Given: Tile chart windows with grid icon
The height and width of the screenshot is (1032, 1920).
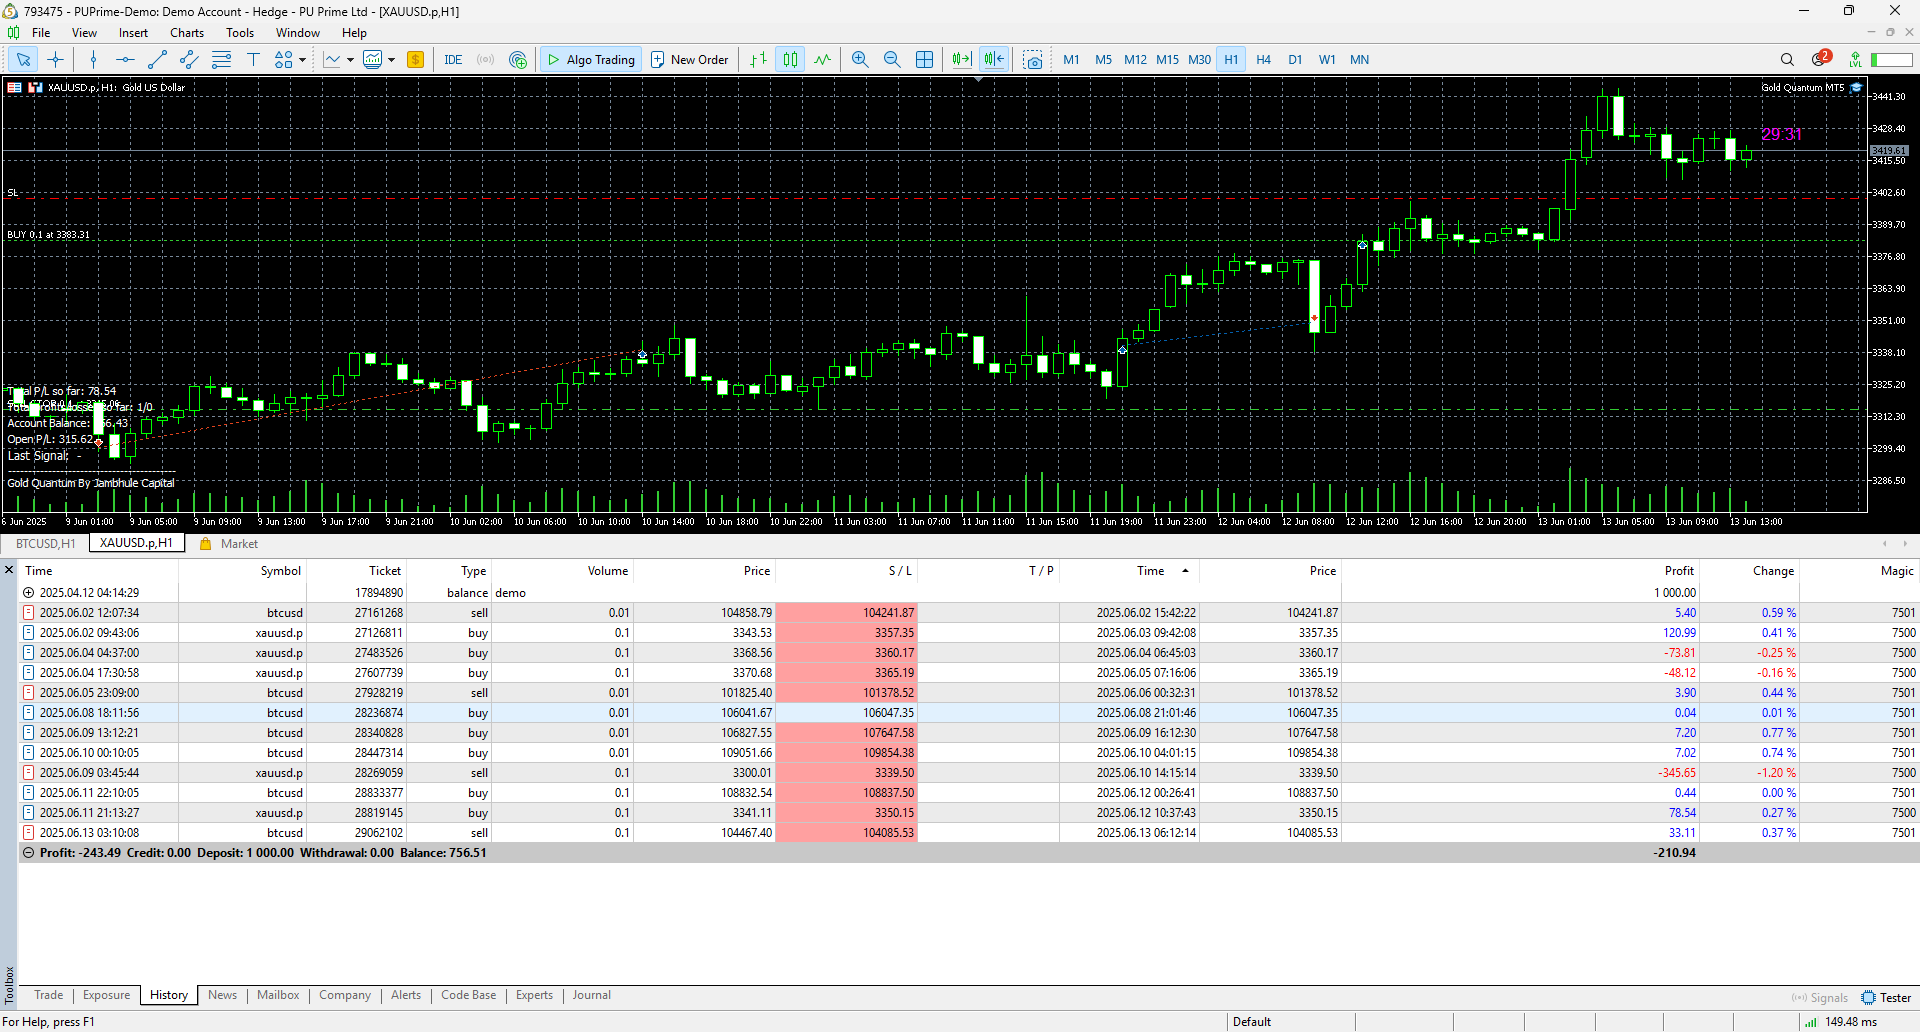Looking at the screenshot, I should pyautogui.click(x=925, y=60).
